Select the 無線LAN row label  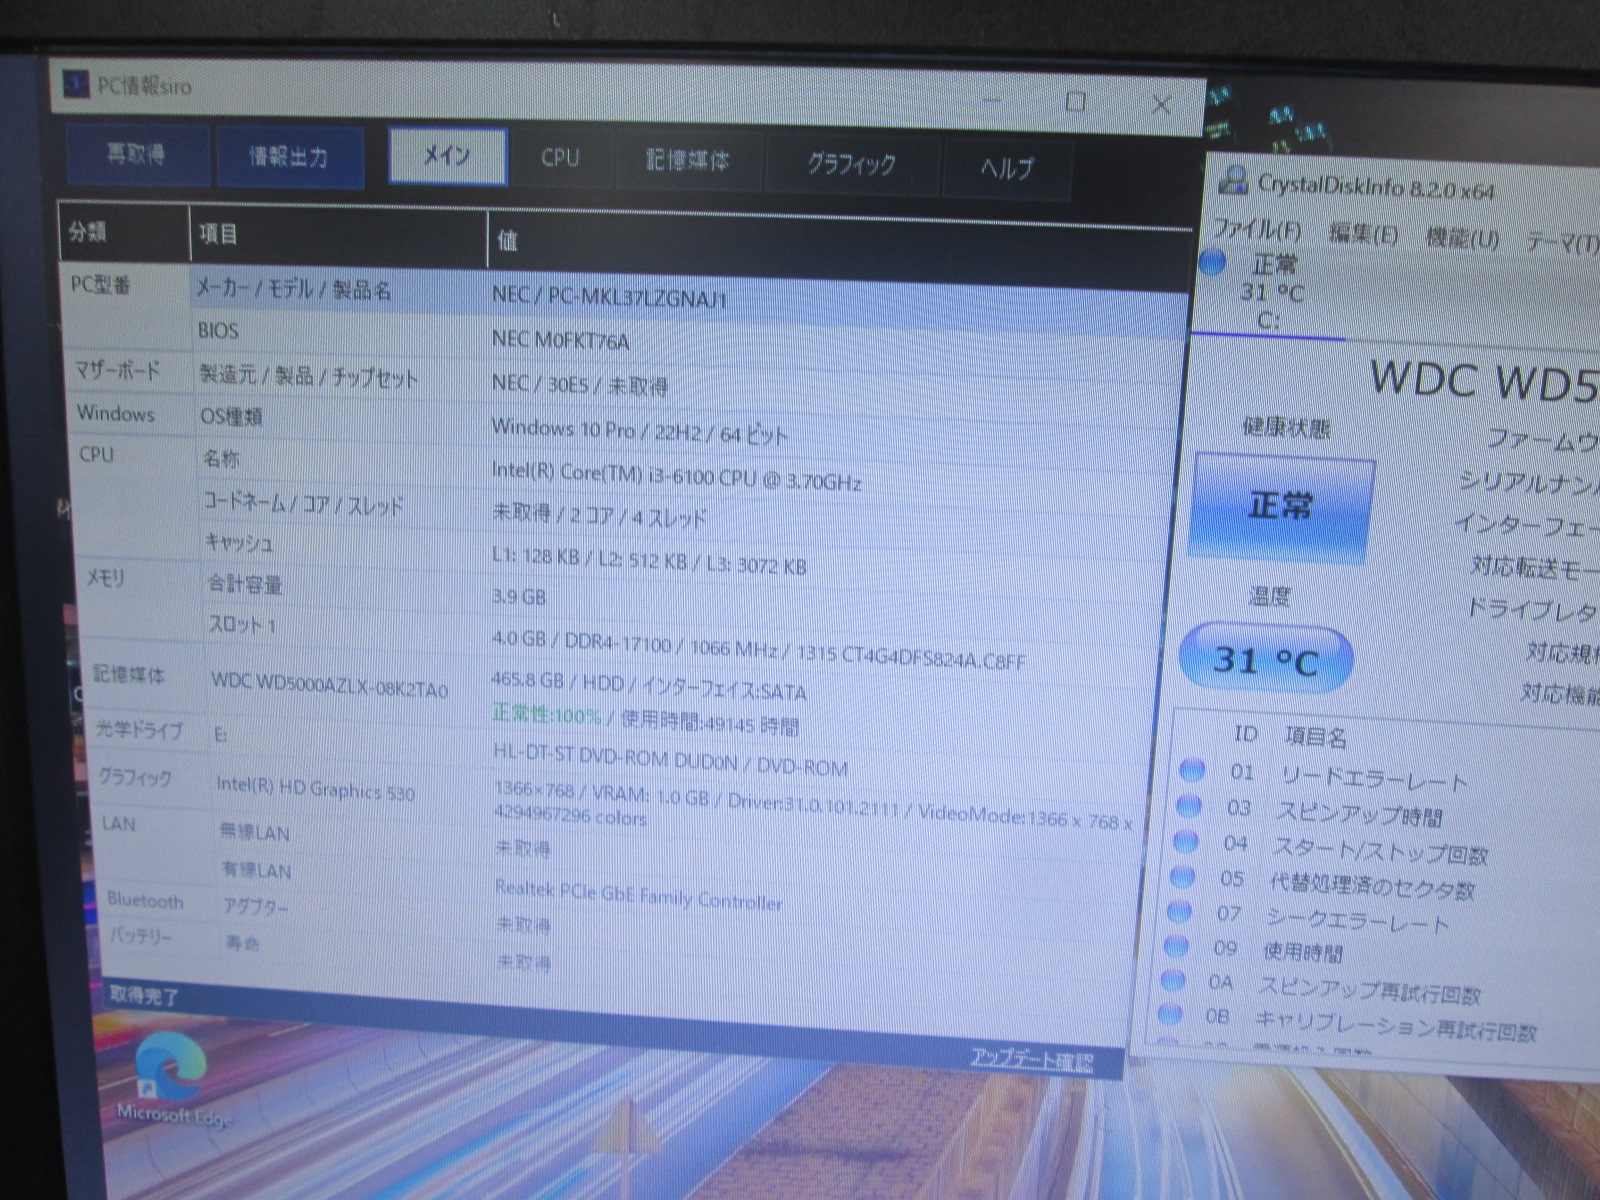pos(254,831)
